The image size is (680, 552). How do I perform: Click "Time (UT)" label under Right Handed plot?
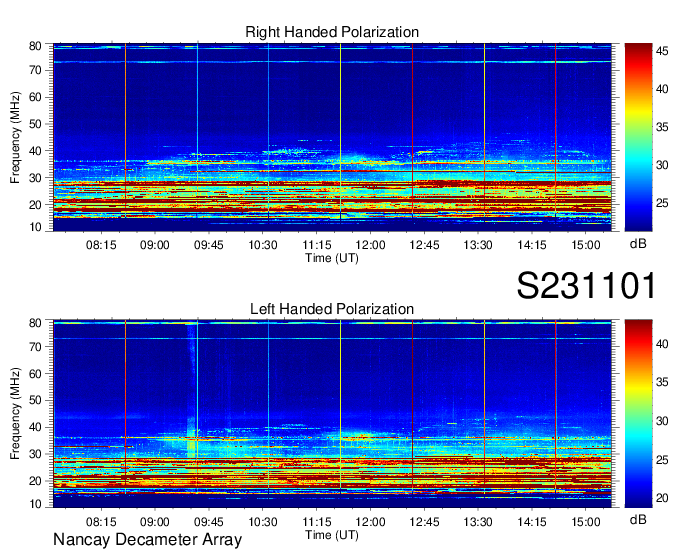[332, 258]
